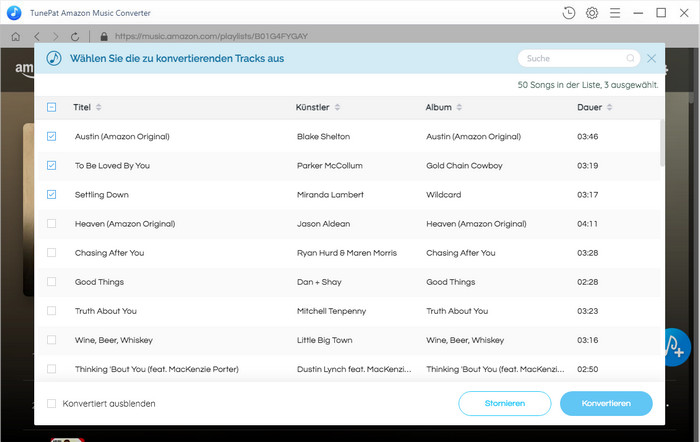Go to browser home icon

[x=16, y=37]
